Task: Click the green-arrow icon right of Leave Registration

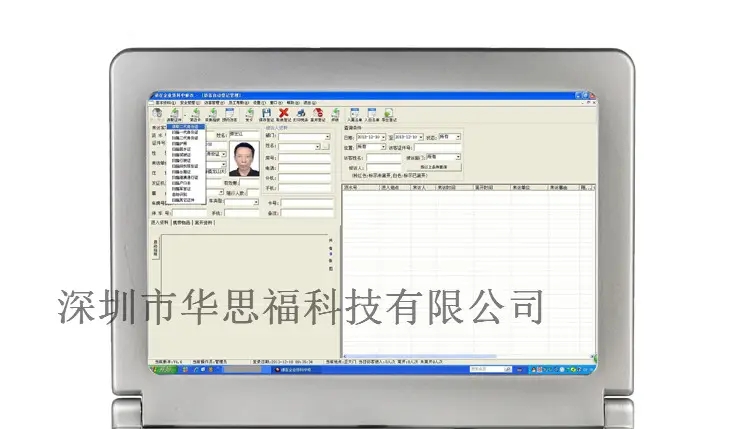Action: click(335, 115)
